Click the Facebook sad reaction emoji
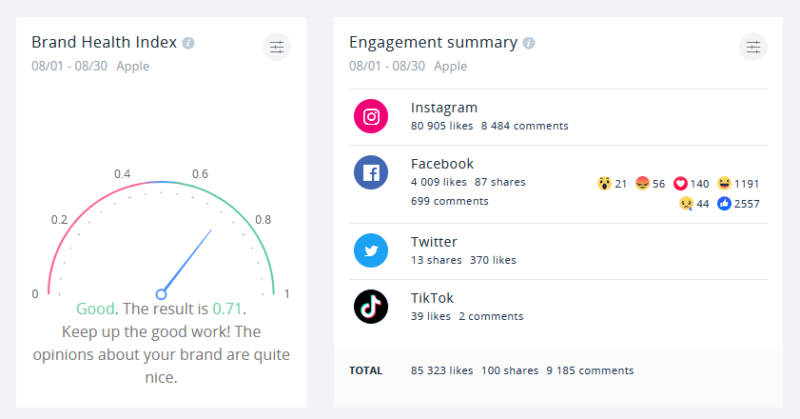This screenshot has width=800, height=419. click(x=686, y=203)
